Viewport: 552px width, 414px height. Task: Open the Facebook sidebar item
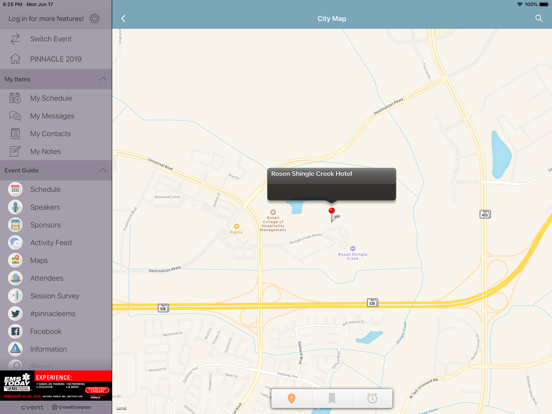pos(56,331)
